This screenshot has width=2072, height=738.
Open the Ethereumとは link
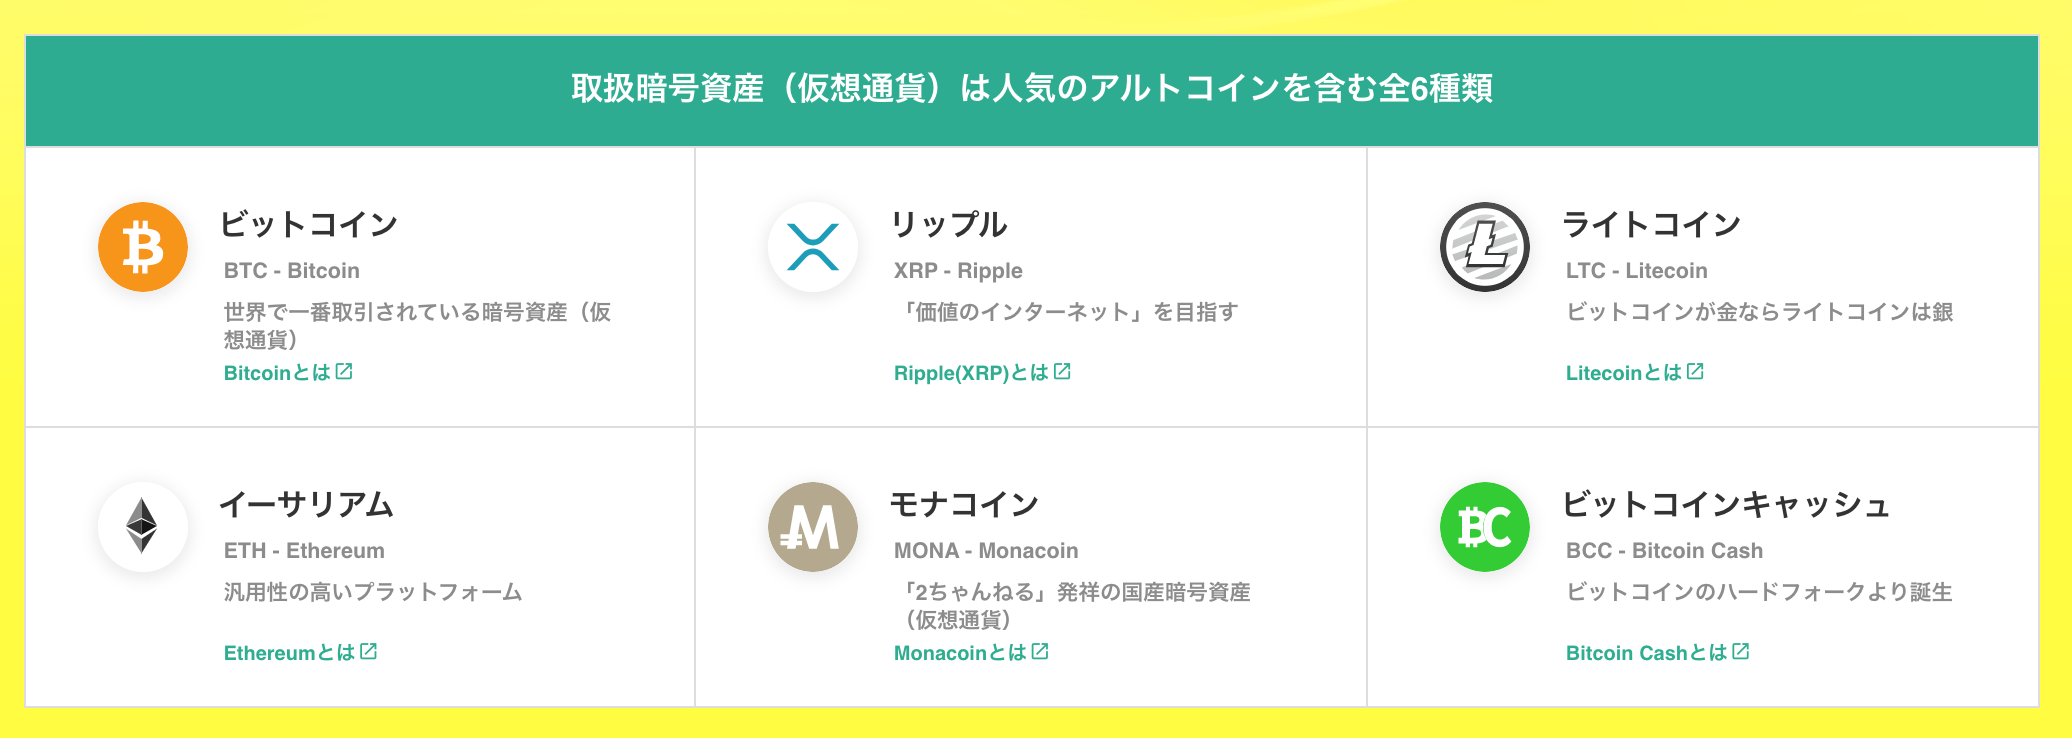pos(288,653)
